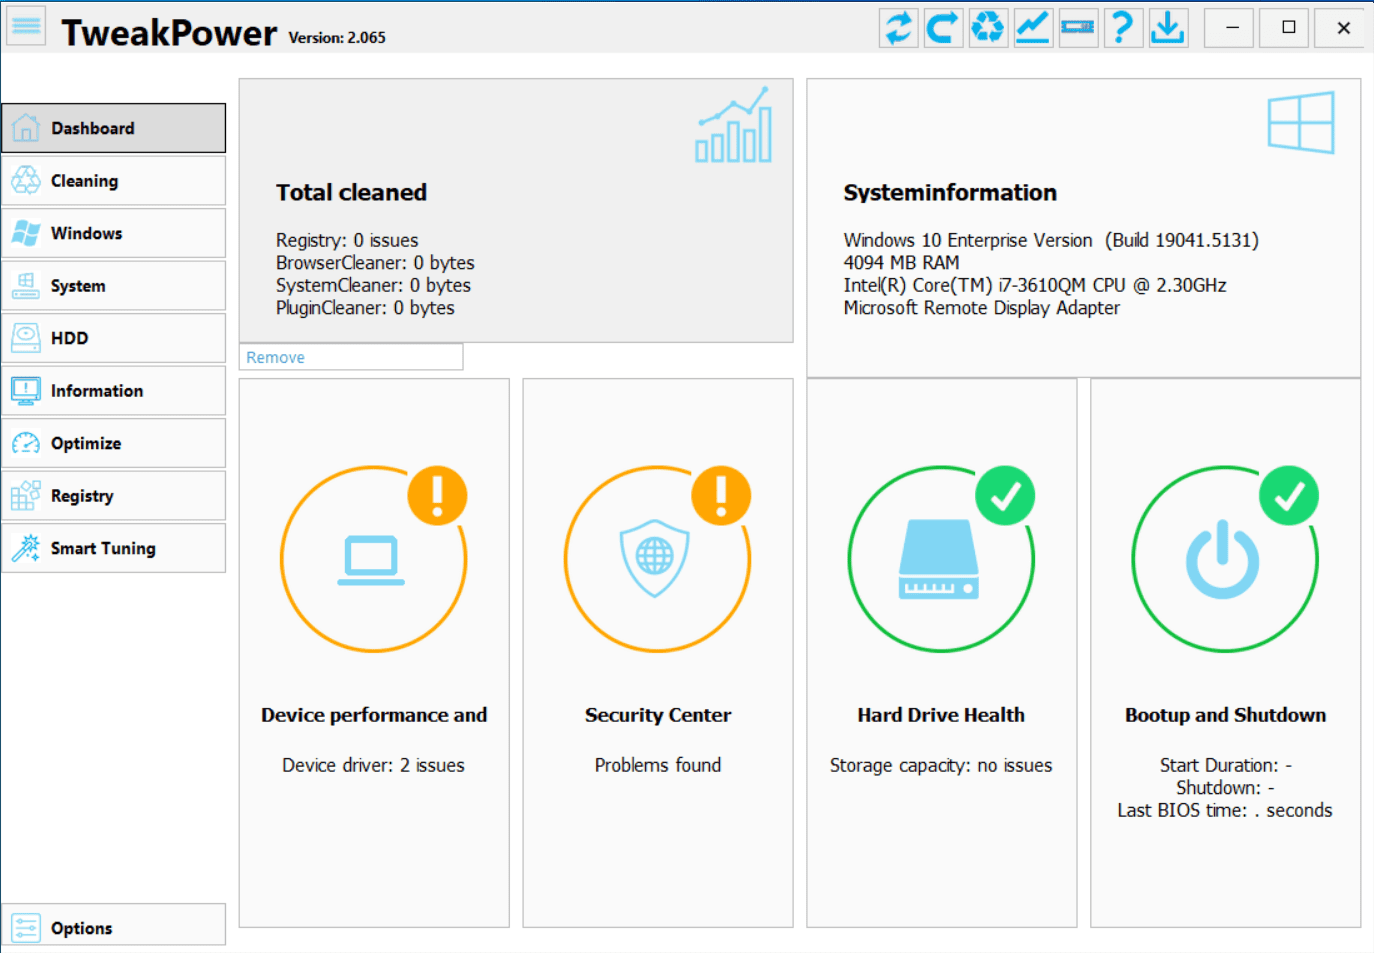Click the Windows logo in Systeminformation panel
Viewport: 1374px width, 953px height.
(1301, 122)
